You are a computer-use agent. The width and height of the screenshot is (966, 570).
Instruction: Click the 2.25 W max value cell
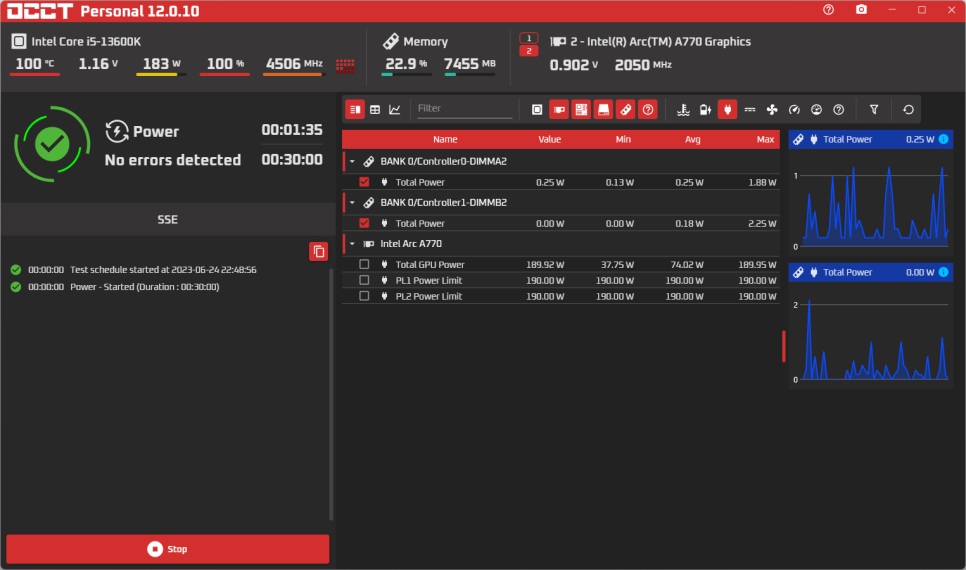762,224
